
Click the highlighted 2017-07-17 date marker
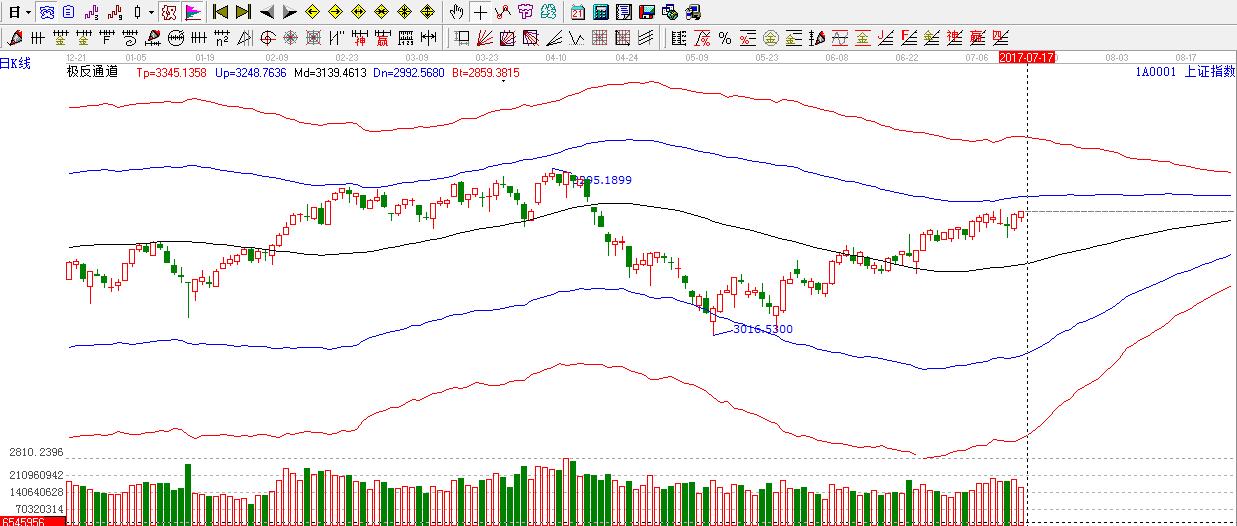(x=1027, y=59)
